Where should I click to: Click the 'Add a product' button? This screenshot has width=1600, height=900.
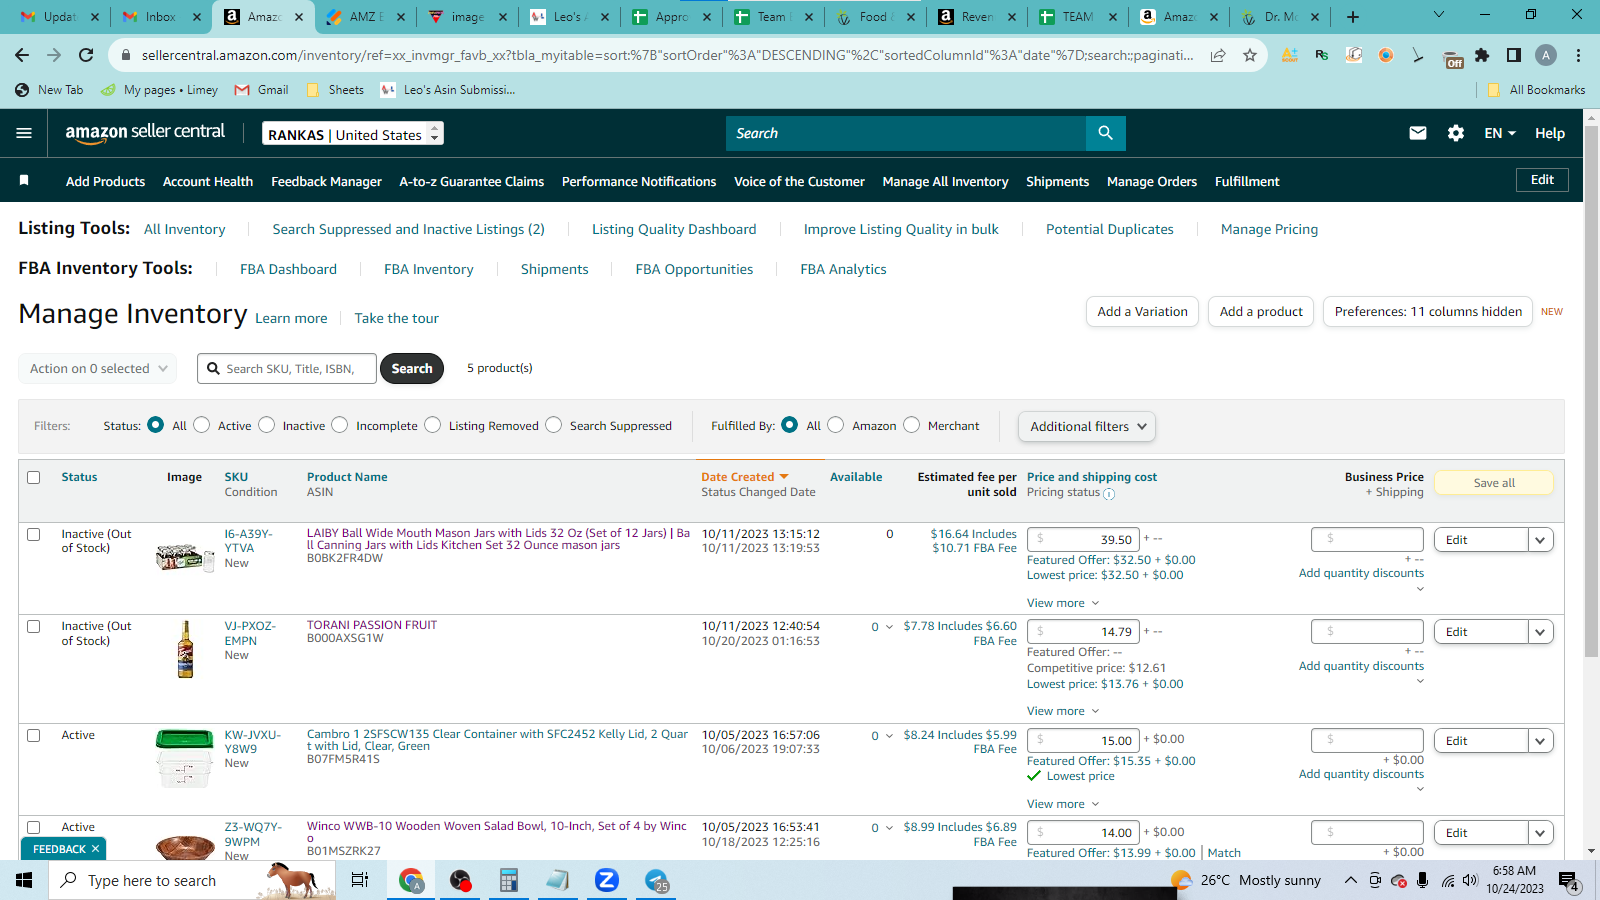[1261, 312]
